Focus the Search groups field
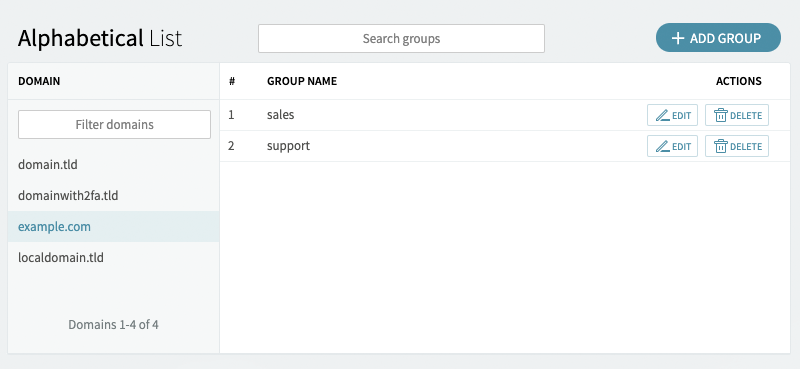 point(401,38)
